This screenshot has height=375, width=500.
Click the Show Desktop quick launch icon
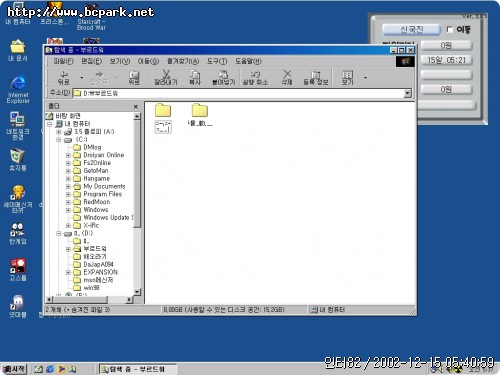39,369
